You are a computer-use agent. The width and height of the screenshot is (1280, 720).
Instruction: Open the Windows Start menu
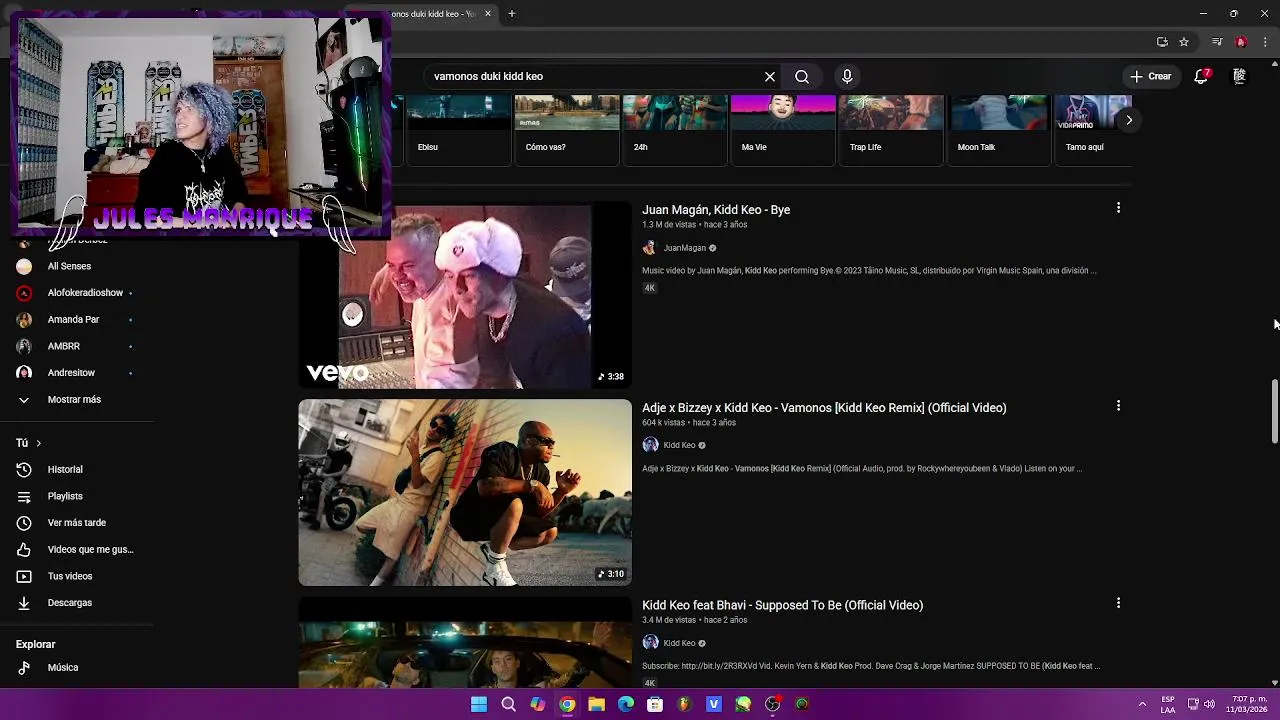coord(479,704)
